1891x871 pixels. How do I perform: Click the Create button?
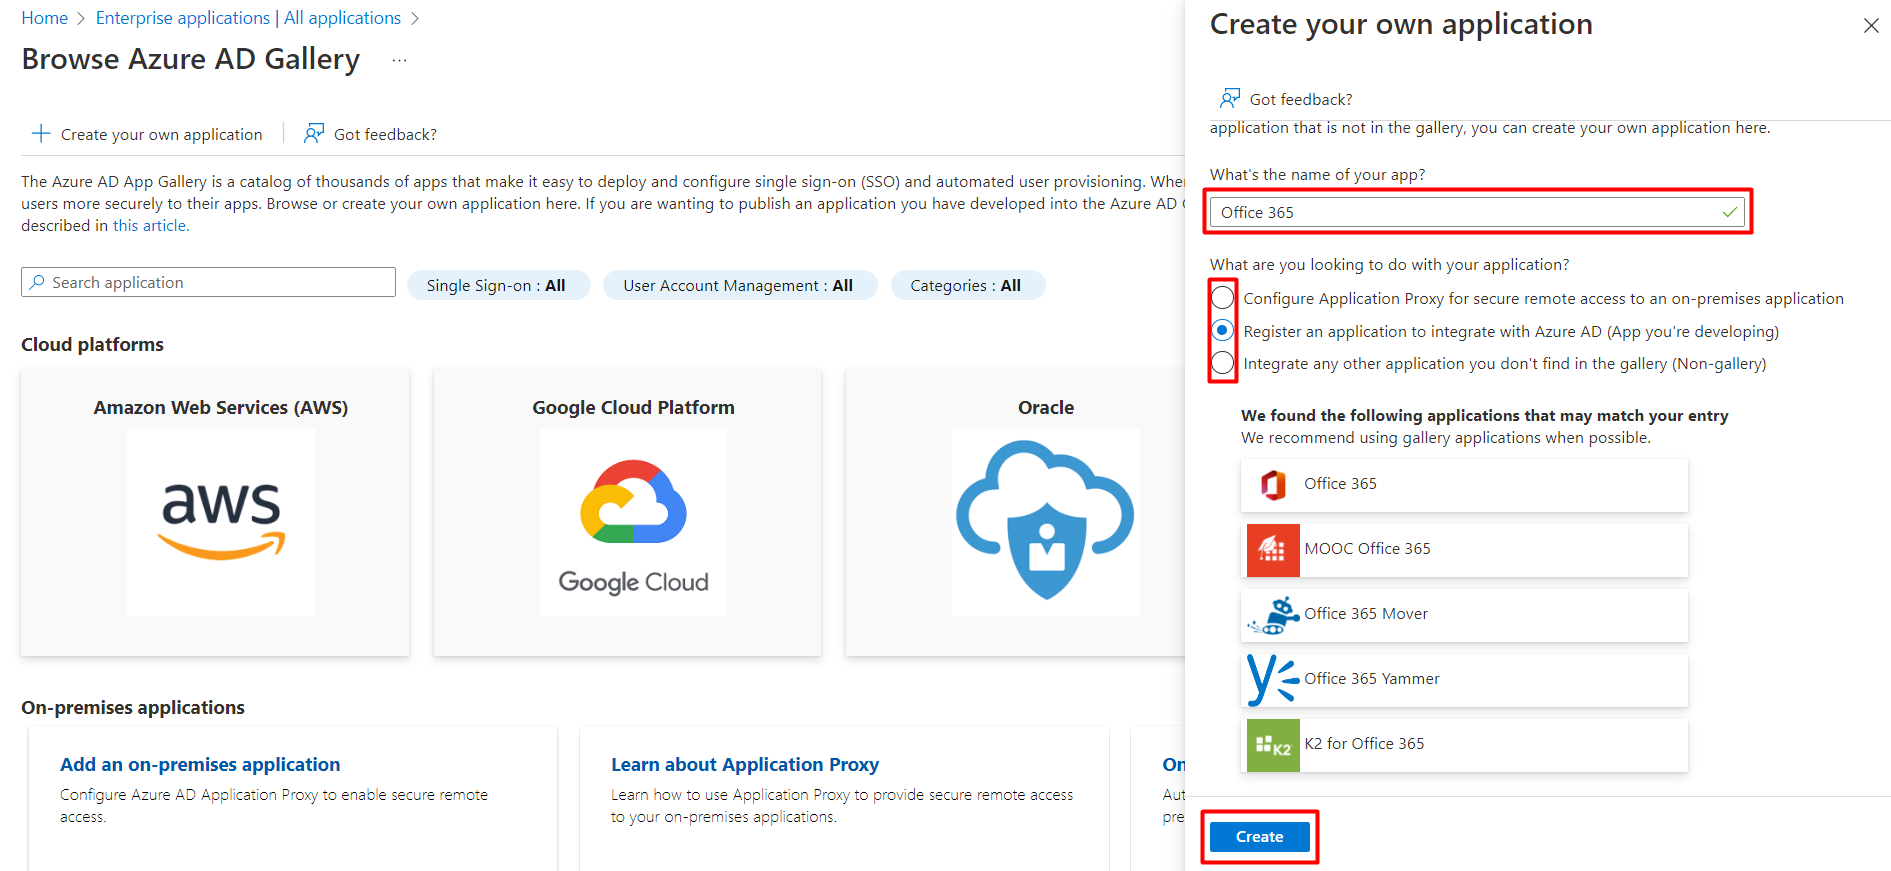tap(1259, 837)
